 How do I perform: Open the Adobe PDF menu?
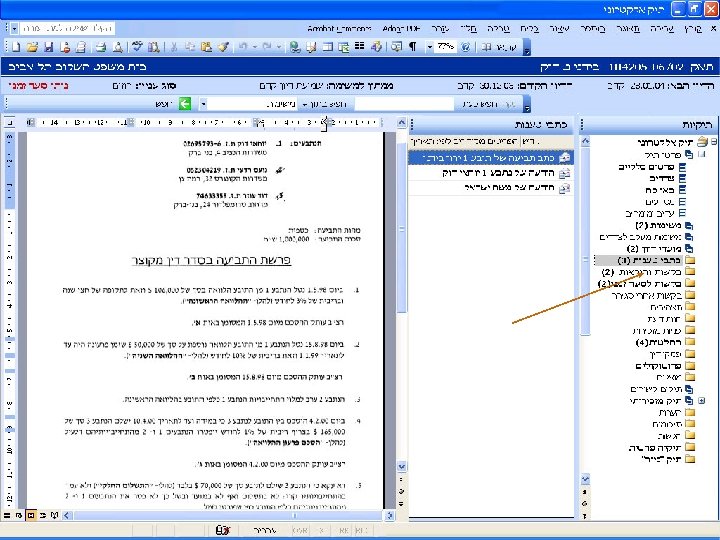click(x=401, y=29)
